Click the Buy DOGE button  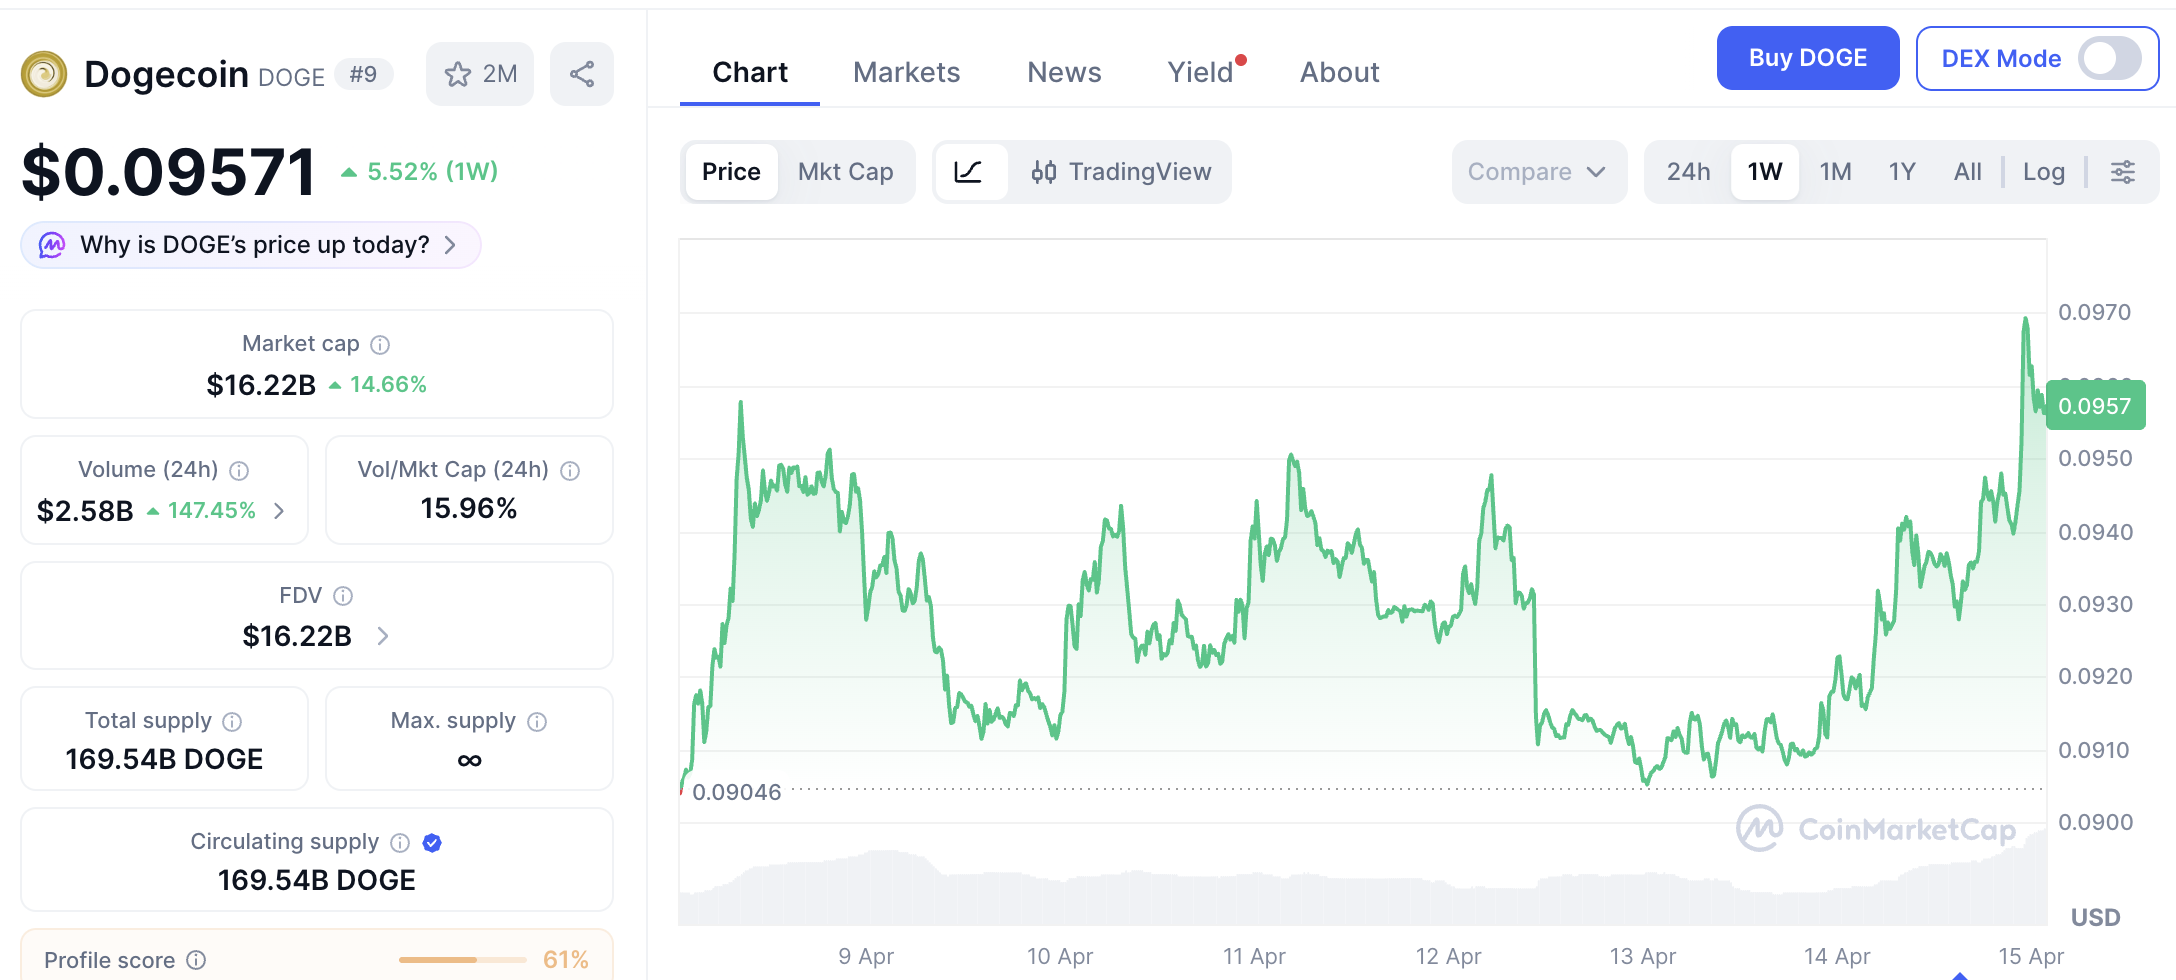(1808, 58)
